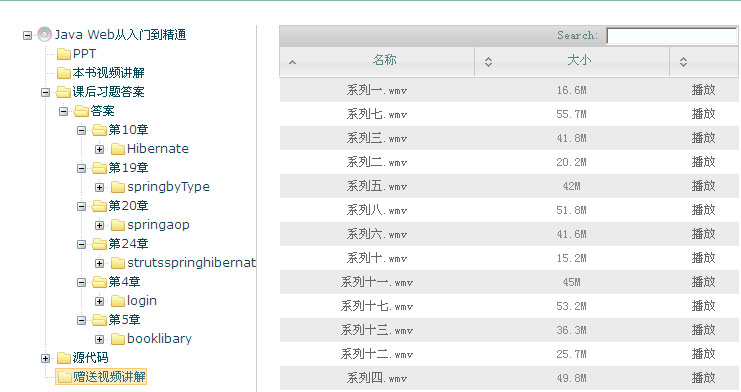This screenshot has width=741, height=392.
Task: Sort table by 大小 column header
Action: (572, 61)
